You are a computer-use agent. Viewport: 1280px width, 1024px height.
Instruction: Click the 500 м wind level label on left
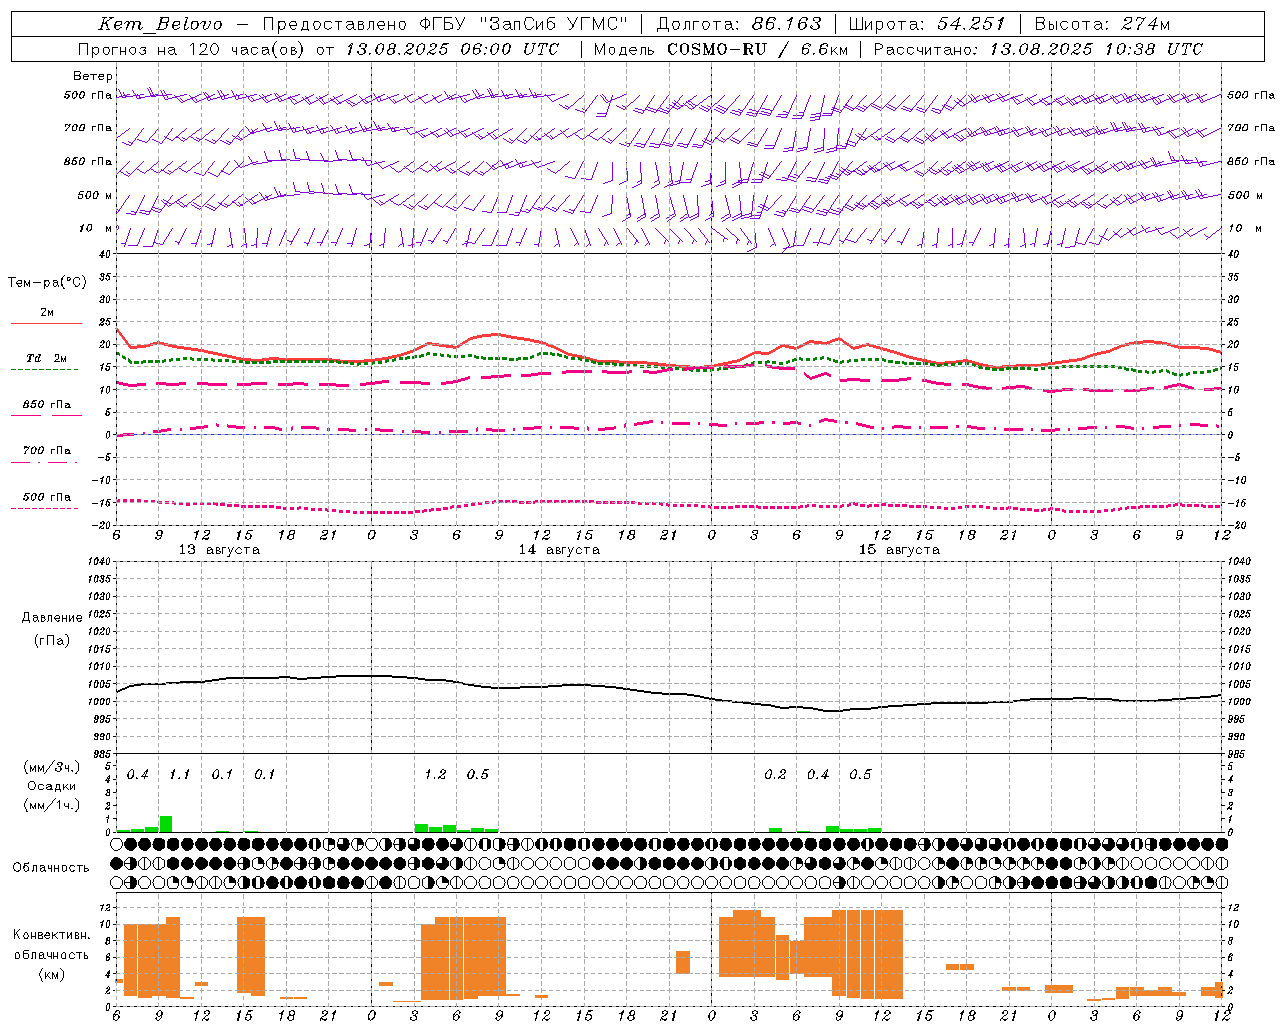pos(95,195)
